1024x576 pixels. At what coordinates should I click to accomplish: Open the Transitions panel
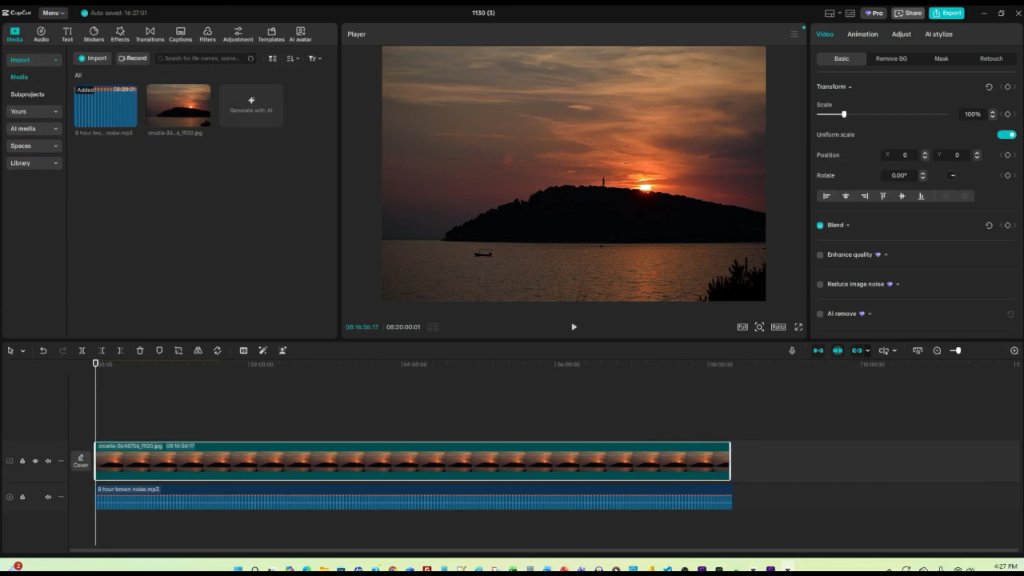(150, 34)
